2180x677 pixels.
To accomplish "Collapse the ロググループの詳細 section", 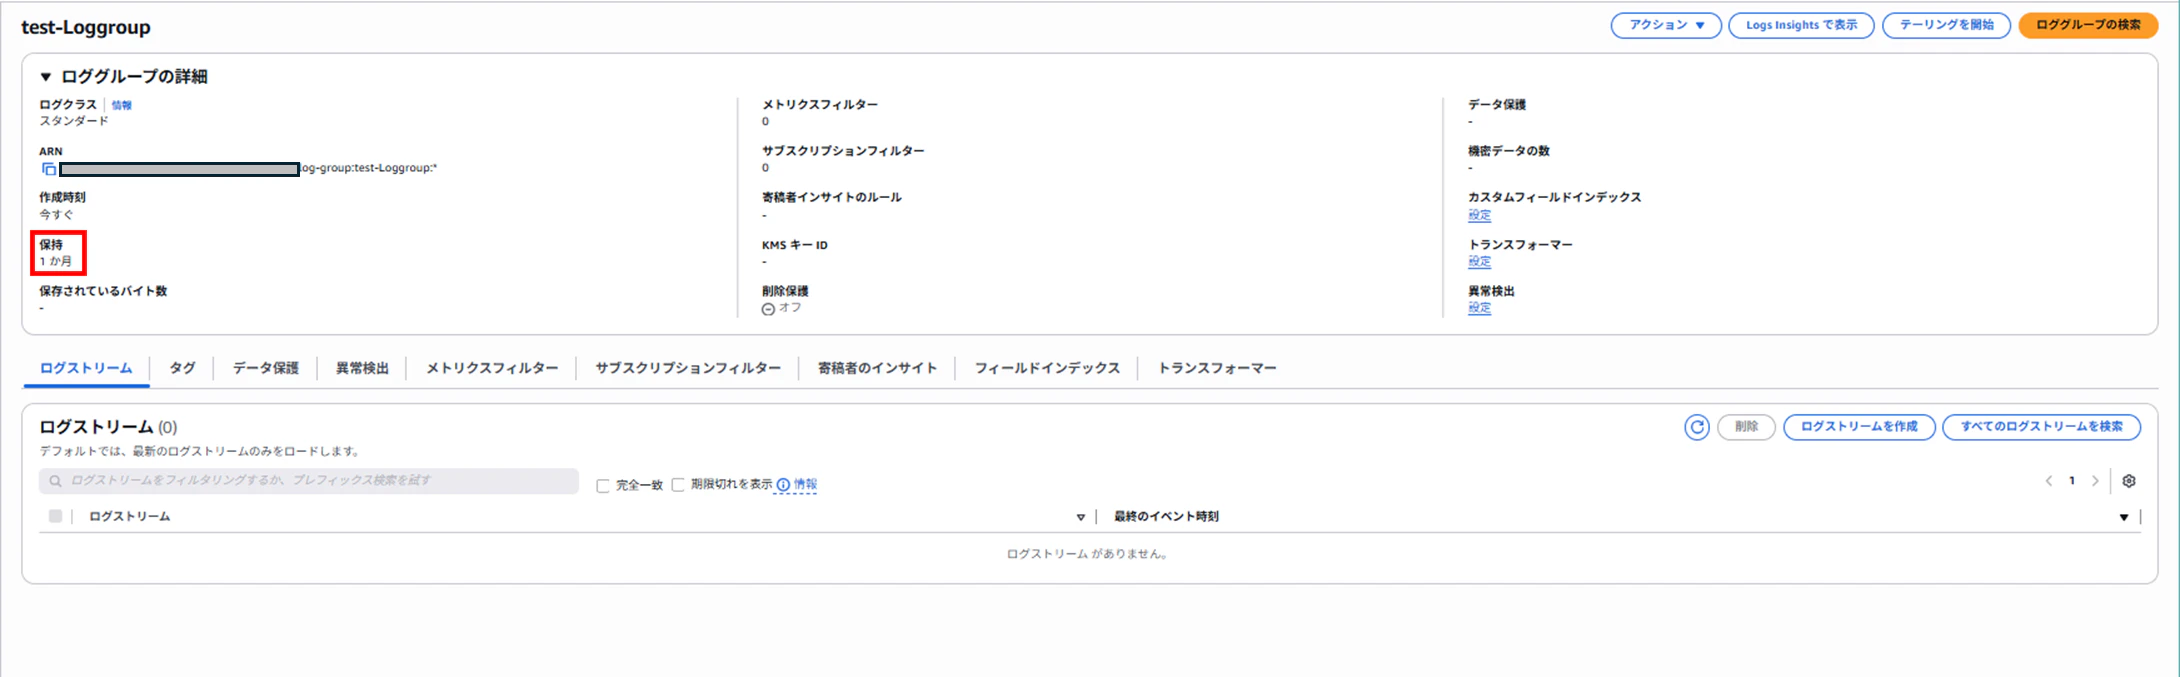I will tap(45, 77).
